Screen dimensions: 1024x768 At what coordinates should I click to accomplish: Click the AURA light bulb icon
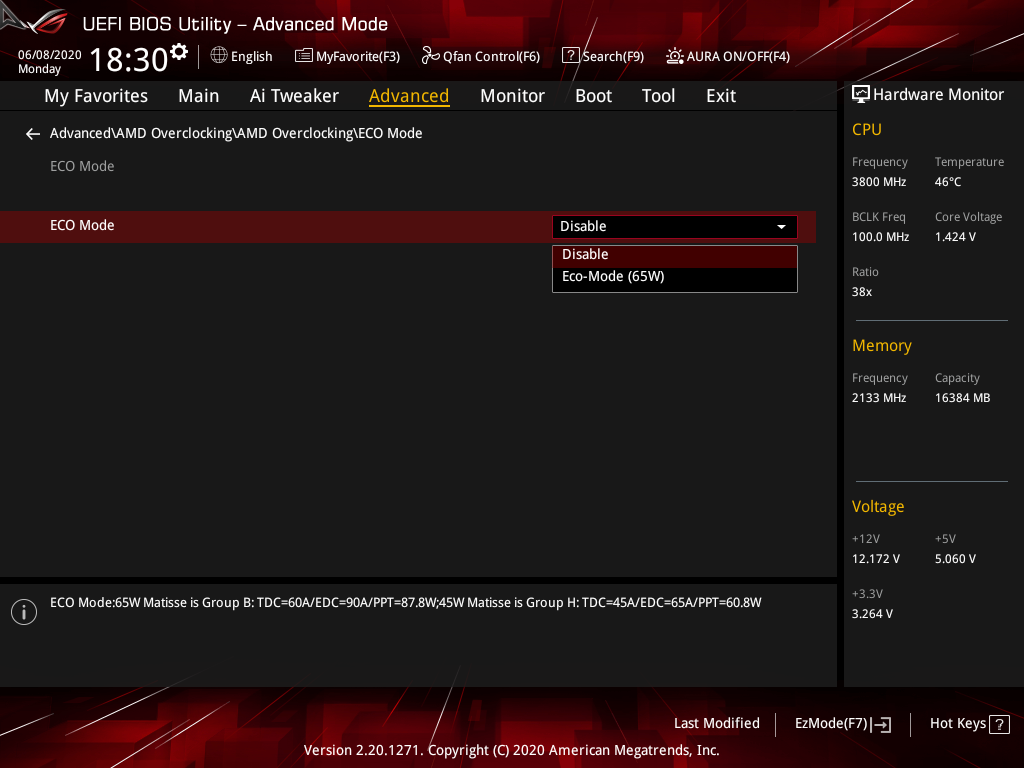click(x=675, y=56)
